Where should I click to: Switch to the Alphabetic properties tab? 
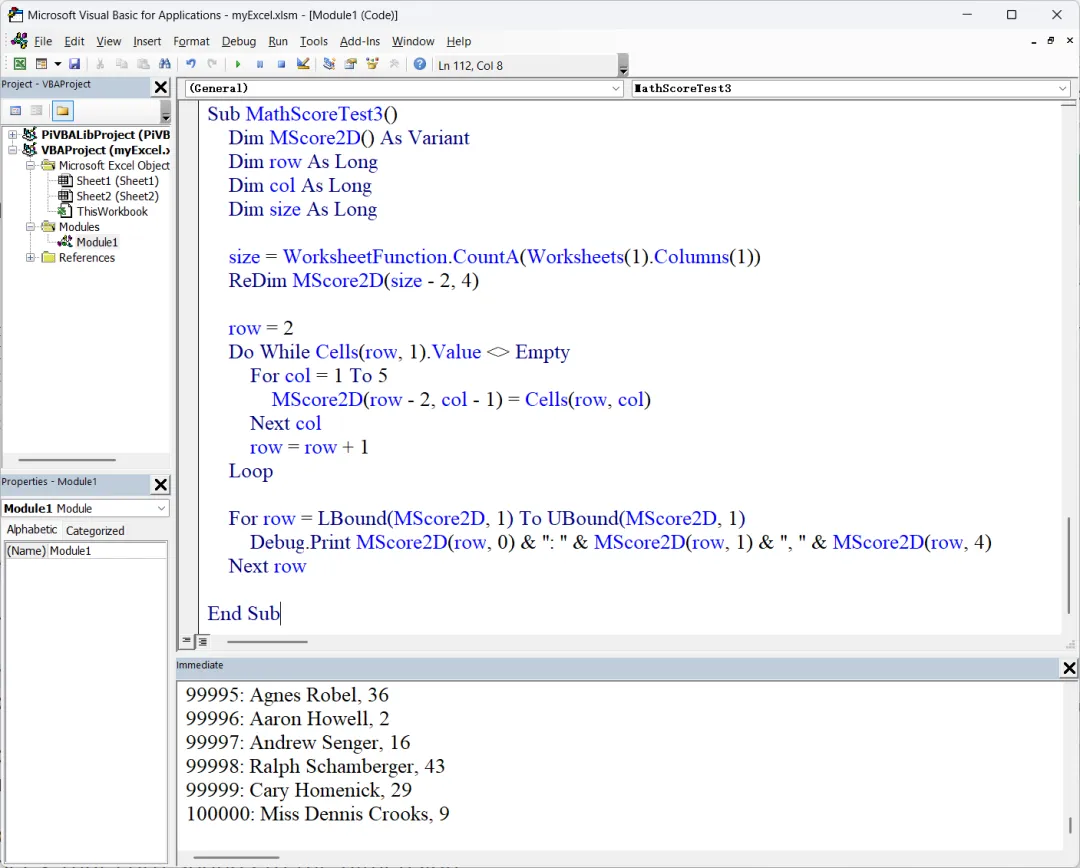(x=32, y=529)
